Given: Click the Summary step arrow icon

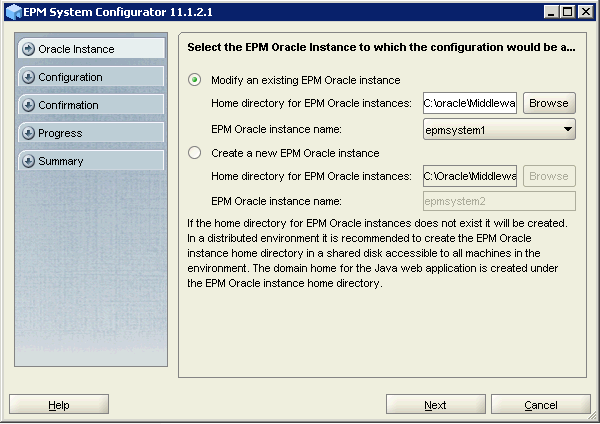Looking at the screenshot, I should [28, 161].
